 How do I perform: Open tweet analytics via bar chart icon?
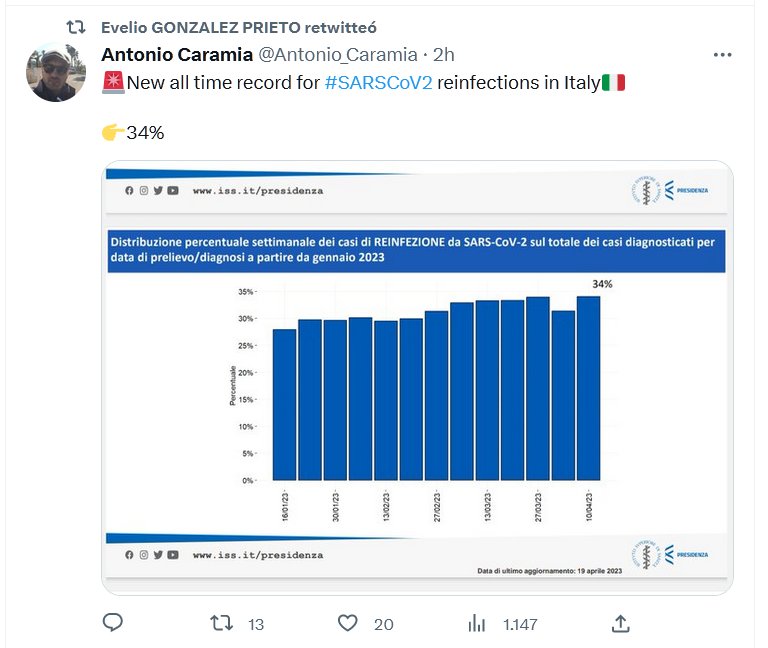pyautogui.click(x=477, y=623)
